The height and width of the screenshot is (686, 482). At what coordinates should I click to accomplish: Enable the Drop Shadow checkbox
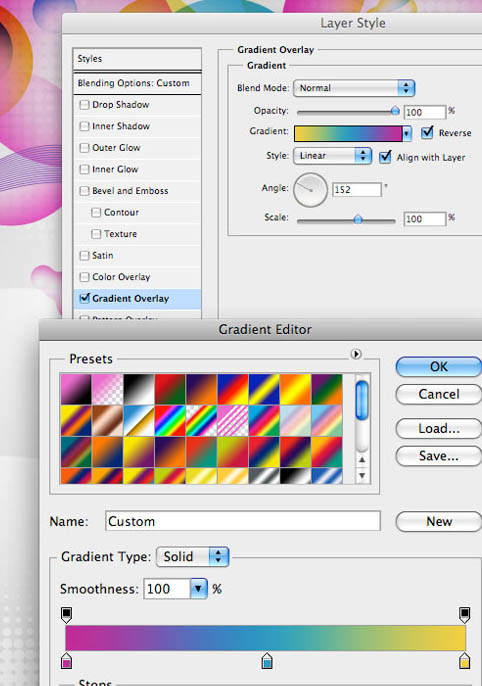coord(84,105)
